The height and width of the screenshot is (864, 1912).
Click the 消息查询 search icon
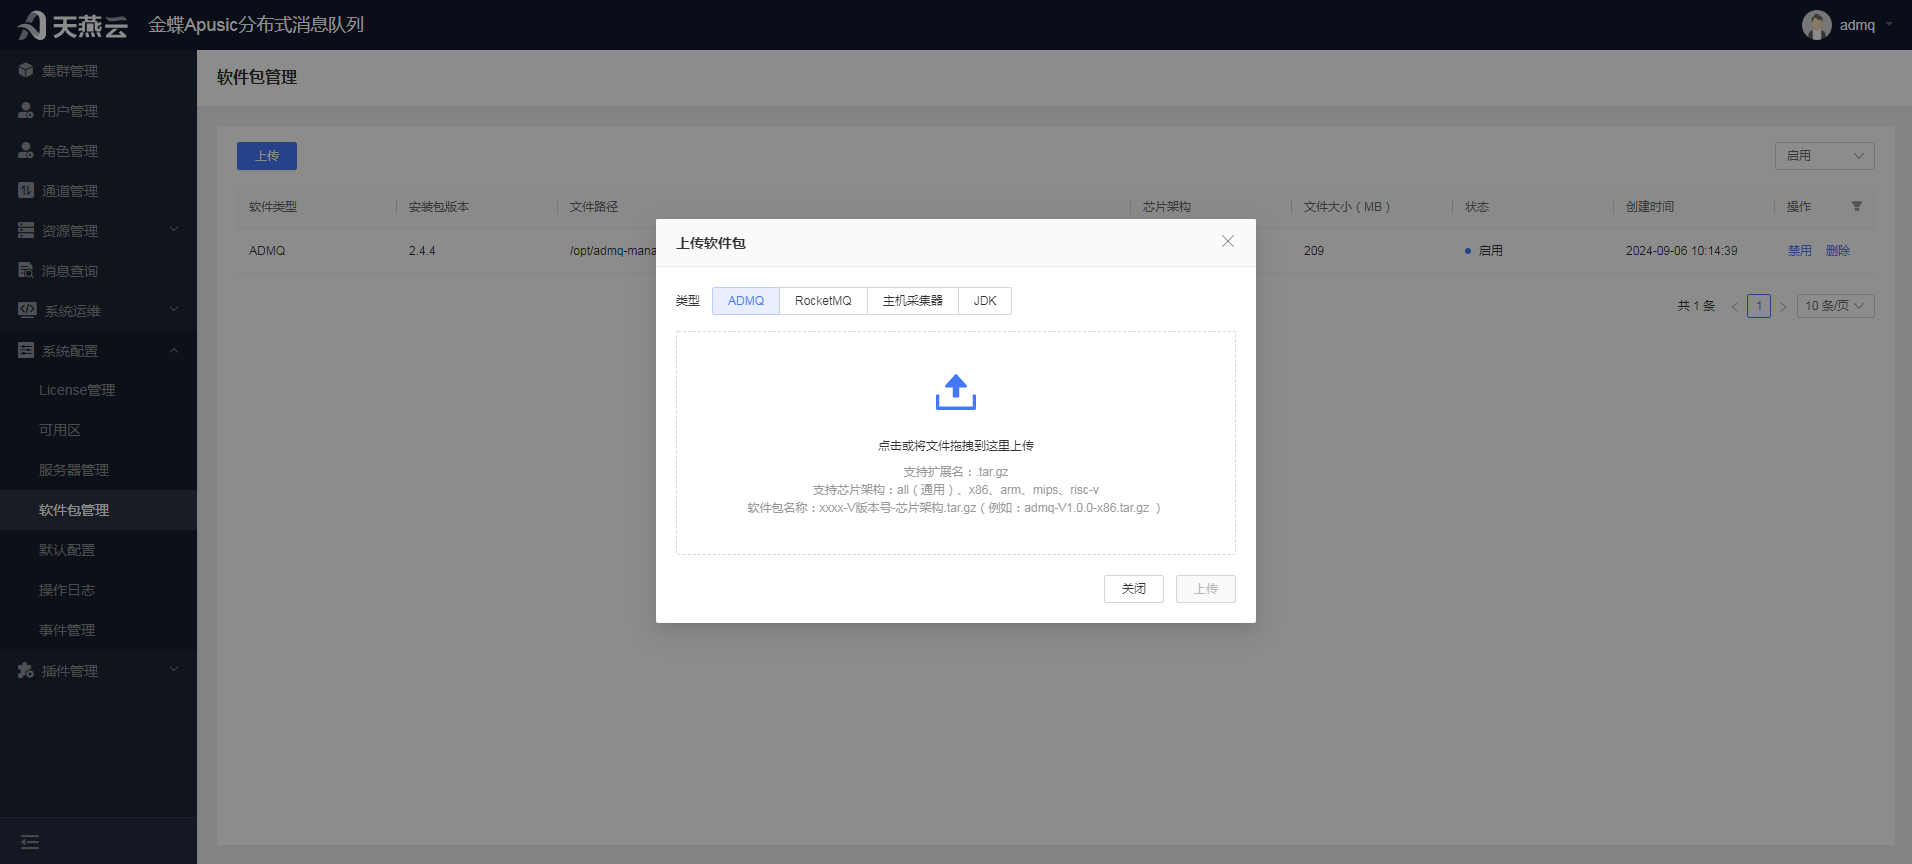click(x=26, y=270)
